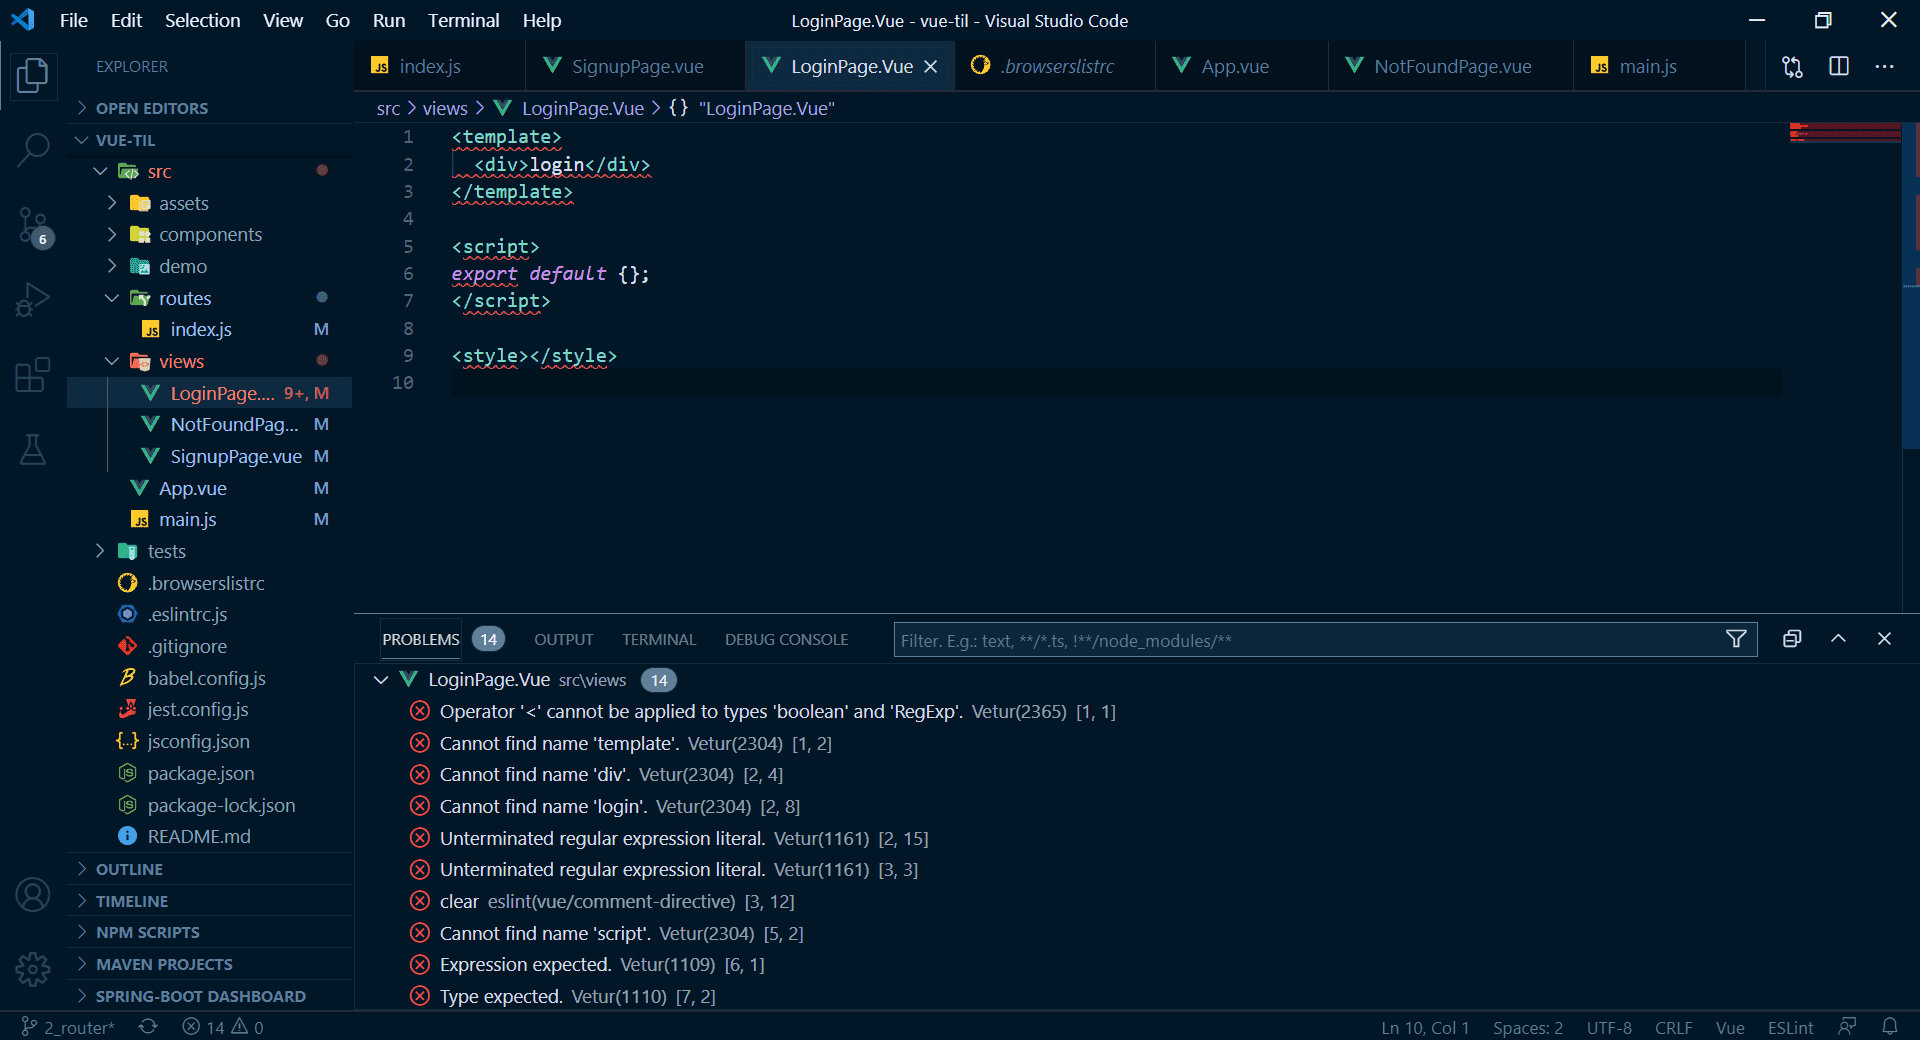Toggle Problems view as tree or table

coord(1792,639)
